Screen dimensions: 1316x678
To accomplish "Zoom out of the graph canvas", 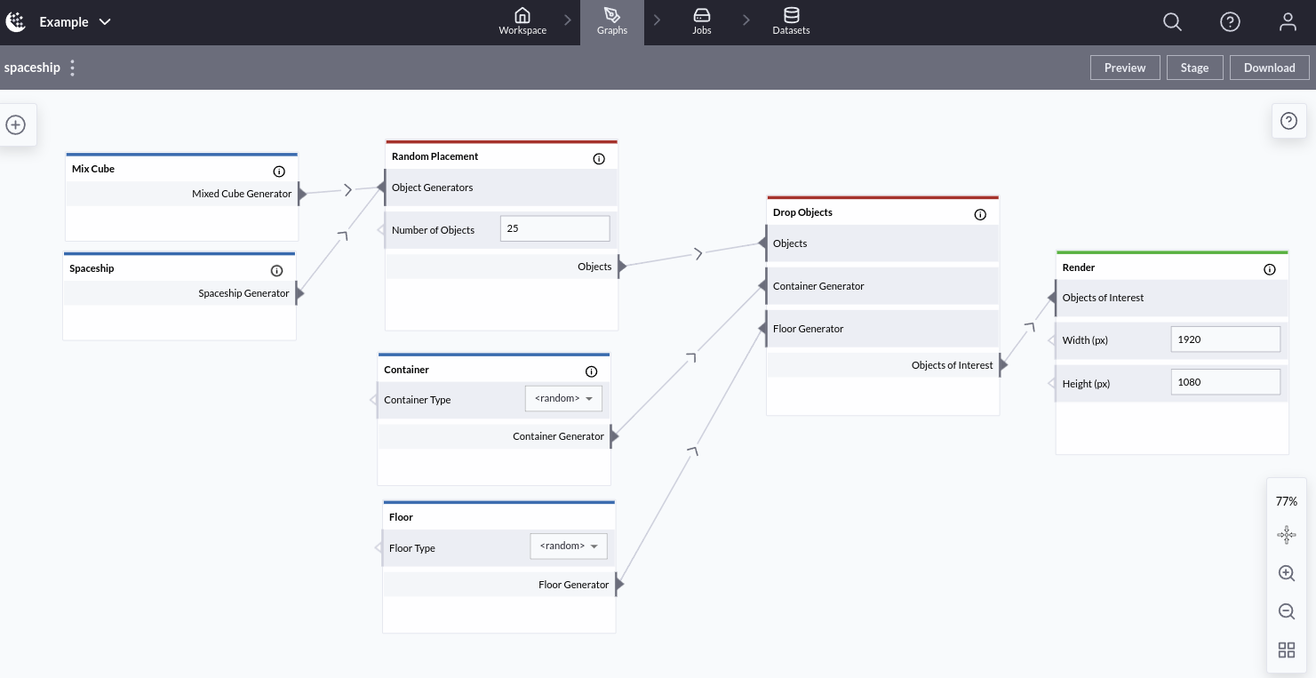I will coord(1286,611).
